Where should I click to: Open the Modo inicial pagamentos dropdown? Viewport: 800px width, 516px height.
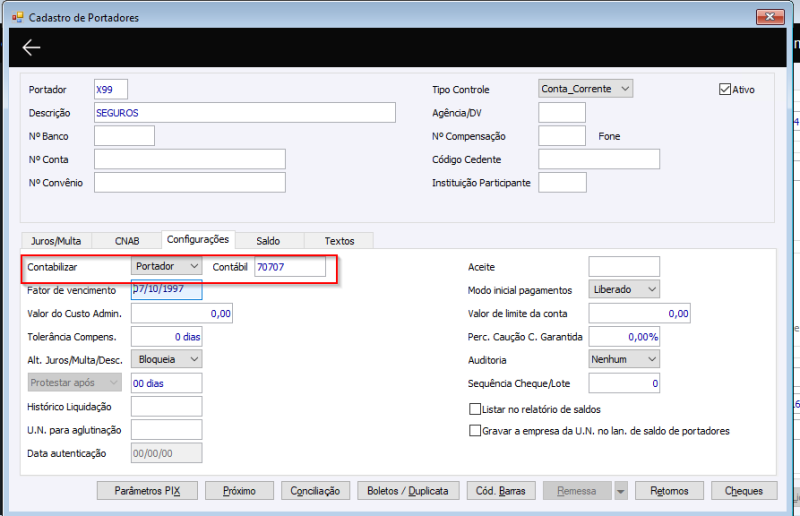[x=624, y=289]
